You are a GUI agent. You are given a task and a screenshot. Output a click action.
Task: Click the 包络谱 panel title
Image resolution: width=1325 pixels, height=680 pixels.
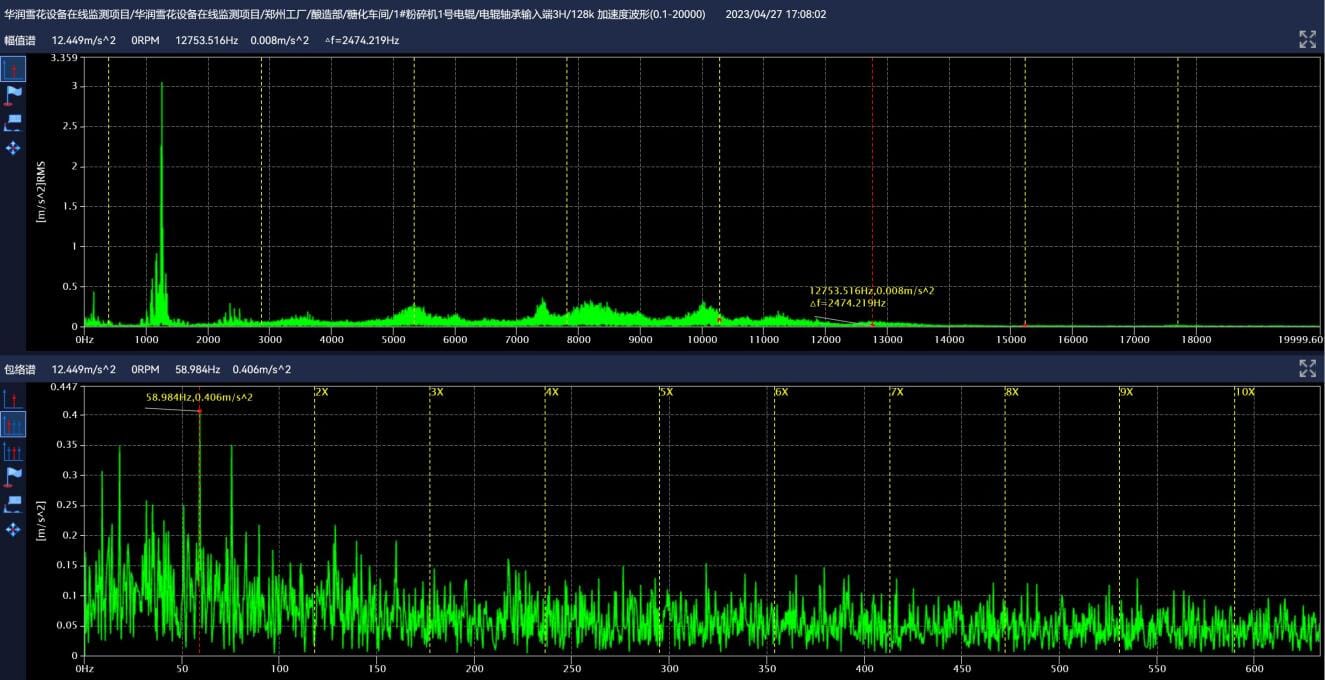coord(18,369)
